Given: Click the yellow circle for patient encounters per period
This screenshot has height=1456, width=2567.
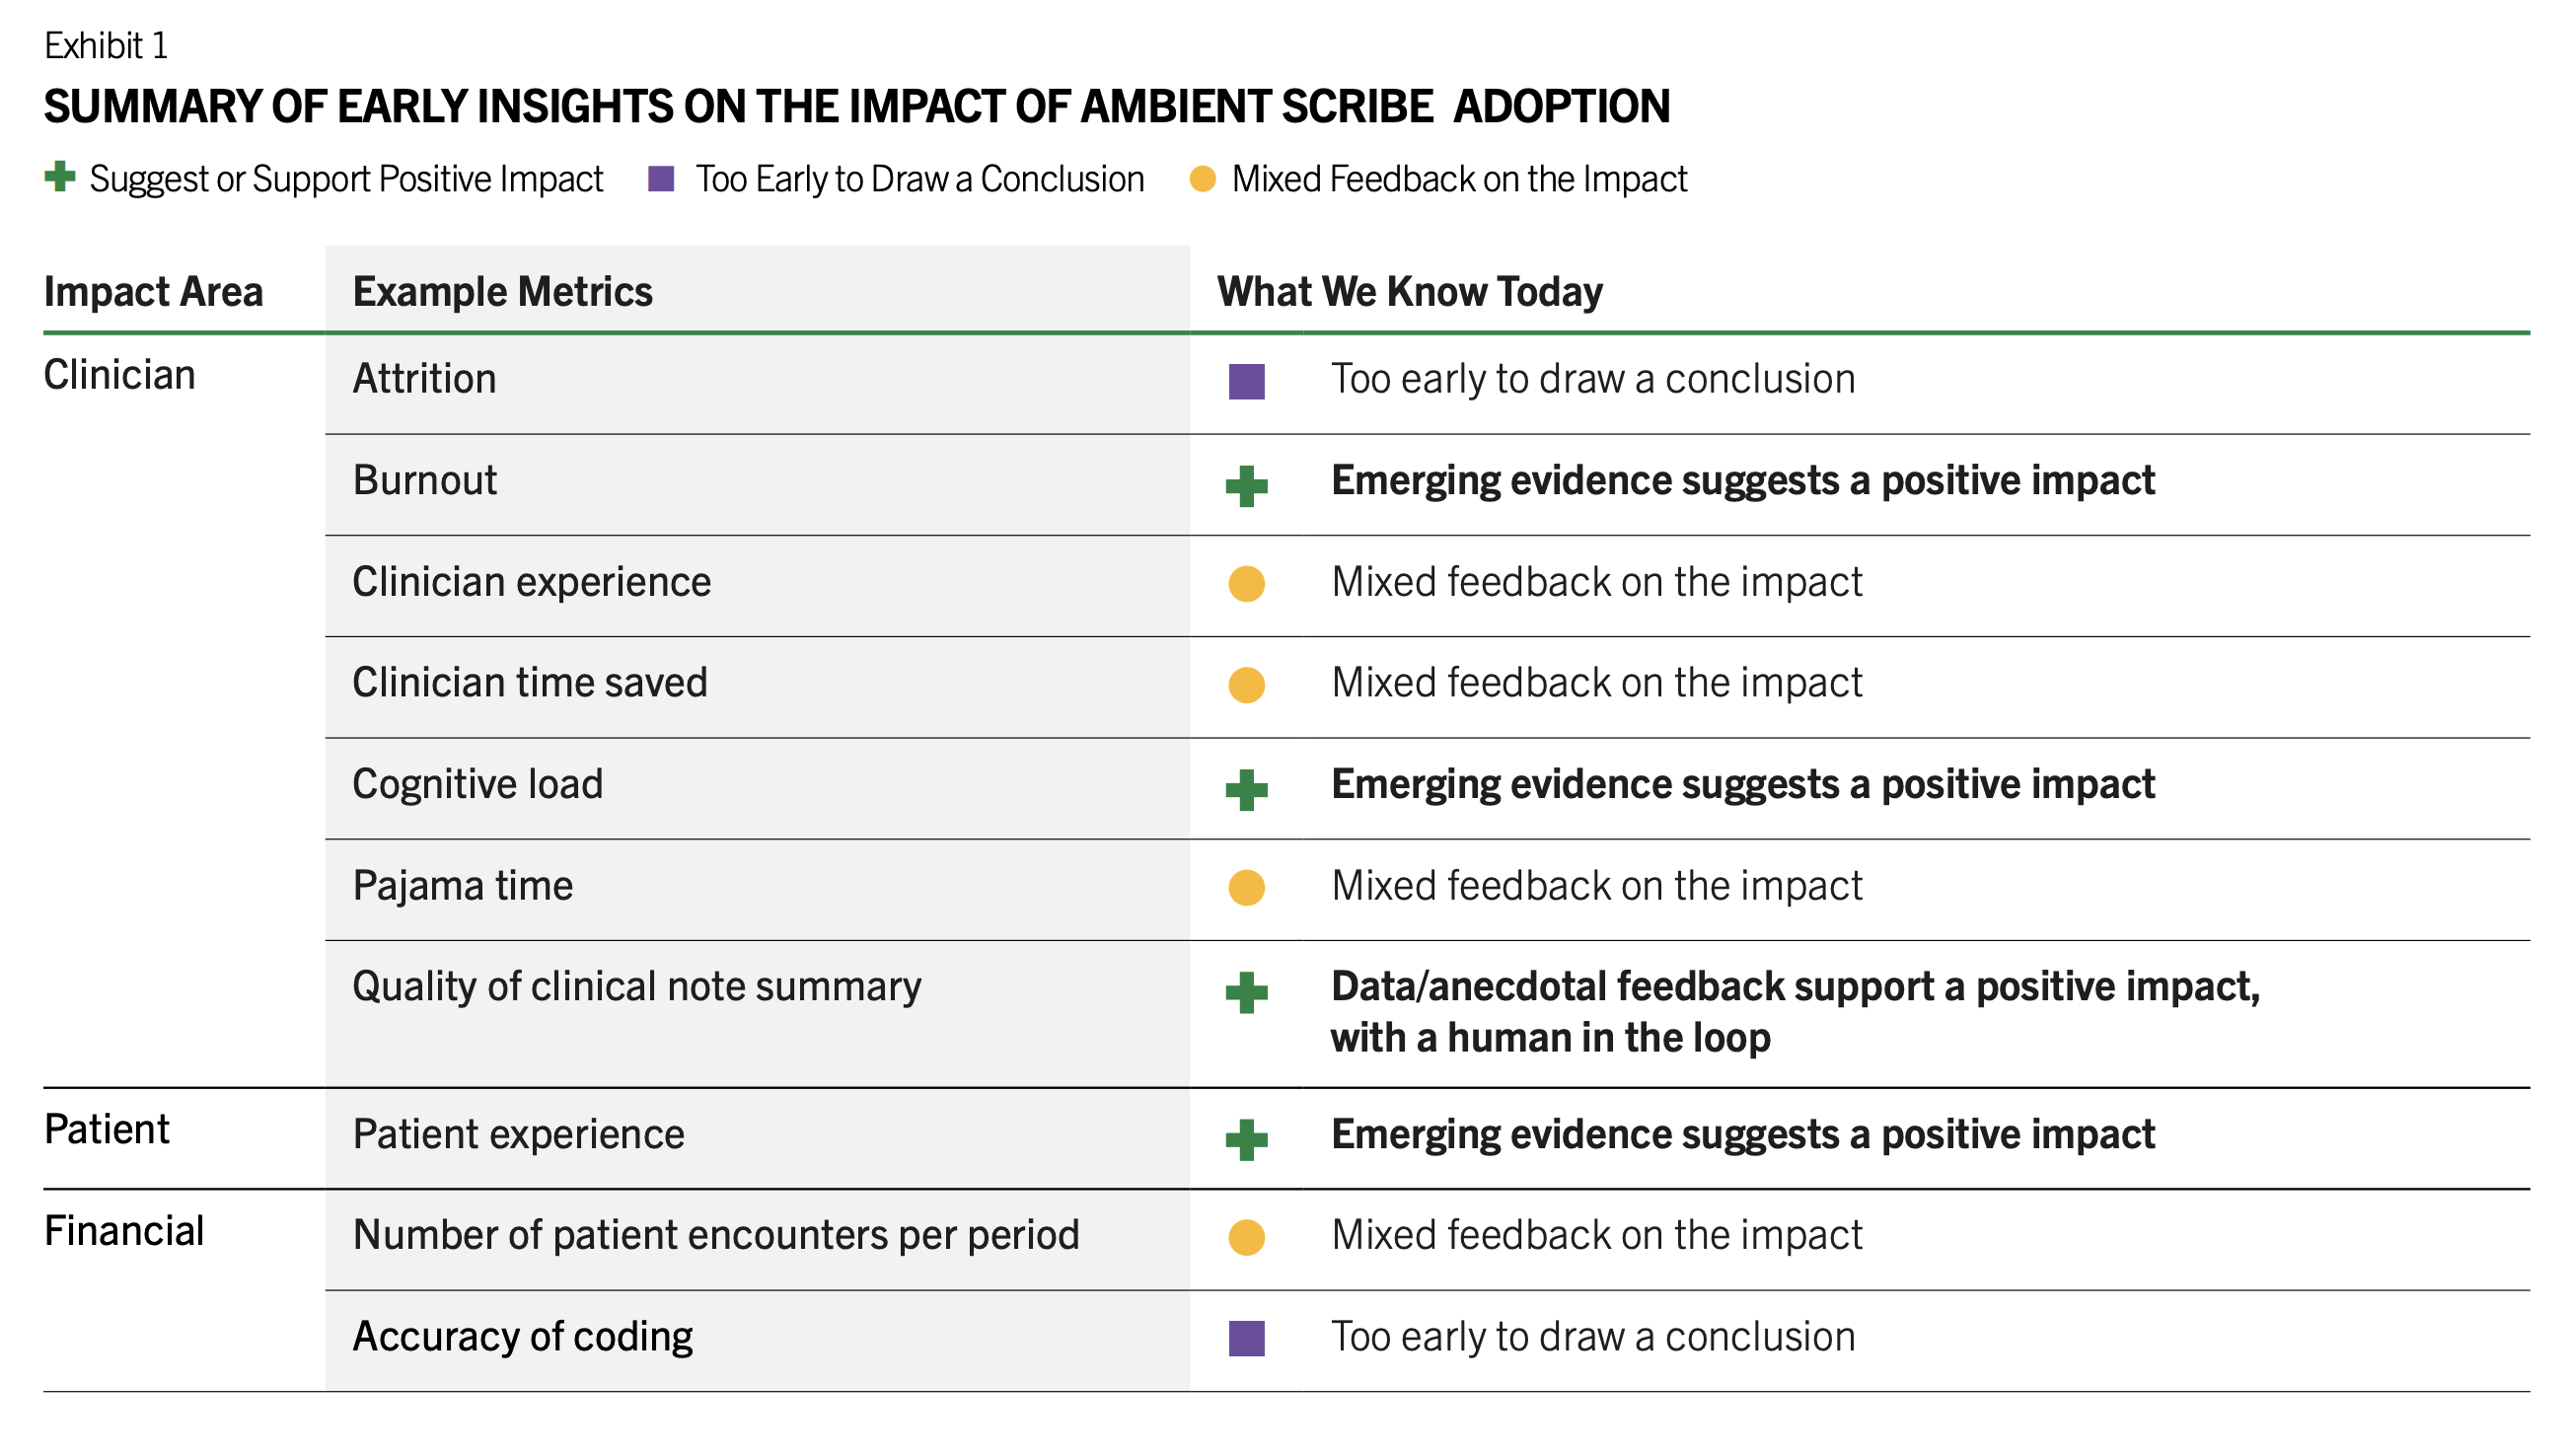Looking at the screenshot, I should (1246, 1237).
